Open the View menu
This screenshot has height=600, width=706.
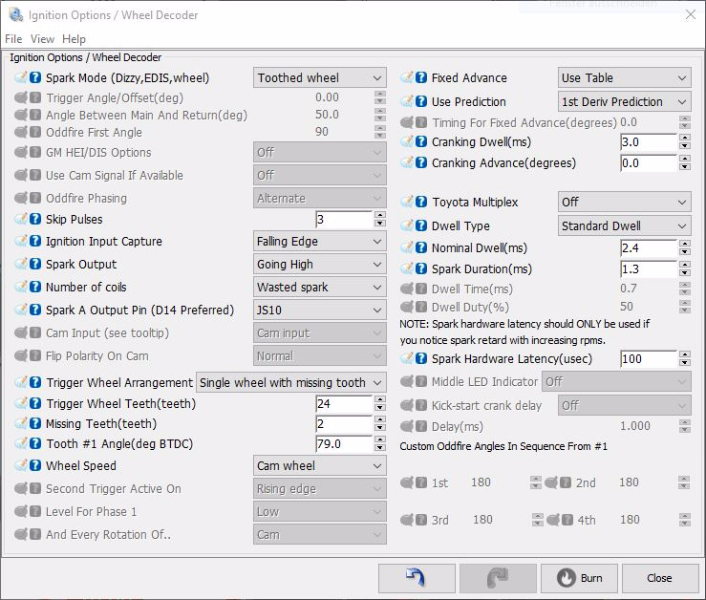point(42,39)
